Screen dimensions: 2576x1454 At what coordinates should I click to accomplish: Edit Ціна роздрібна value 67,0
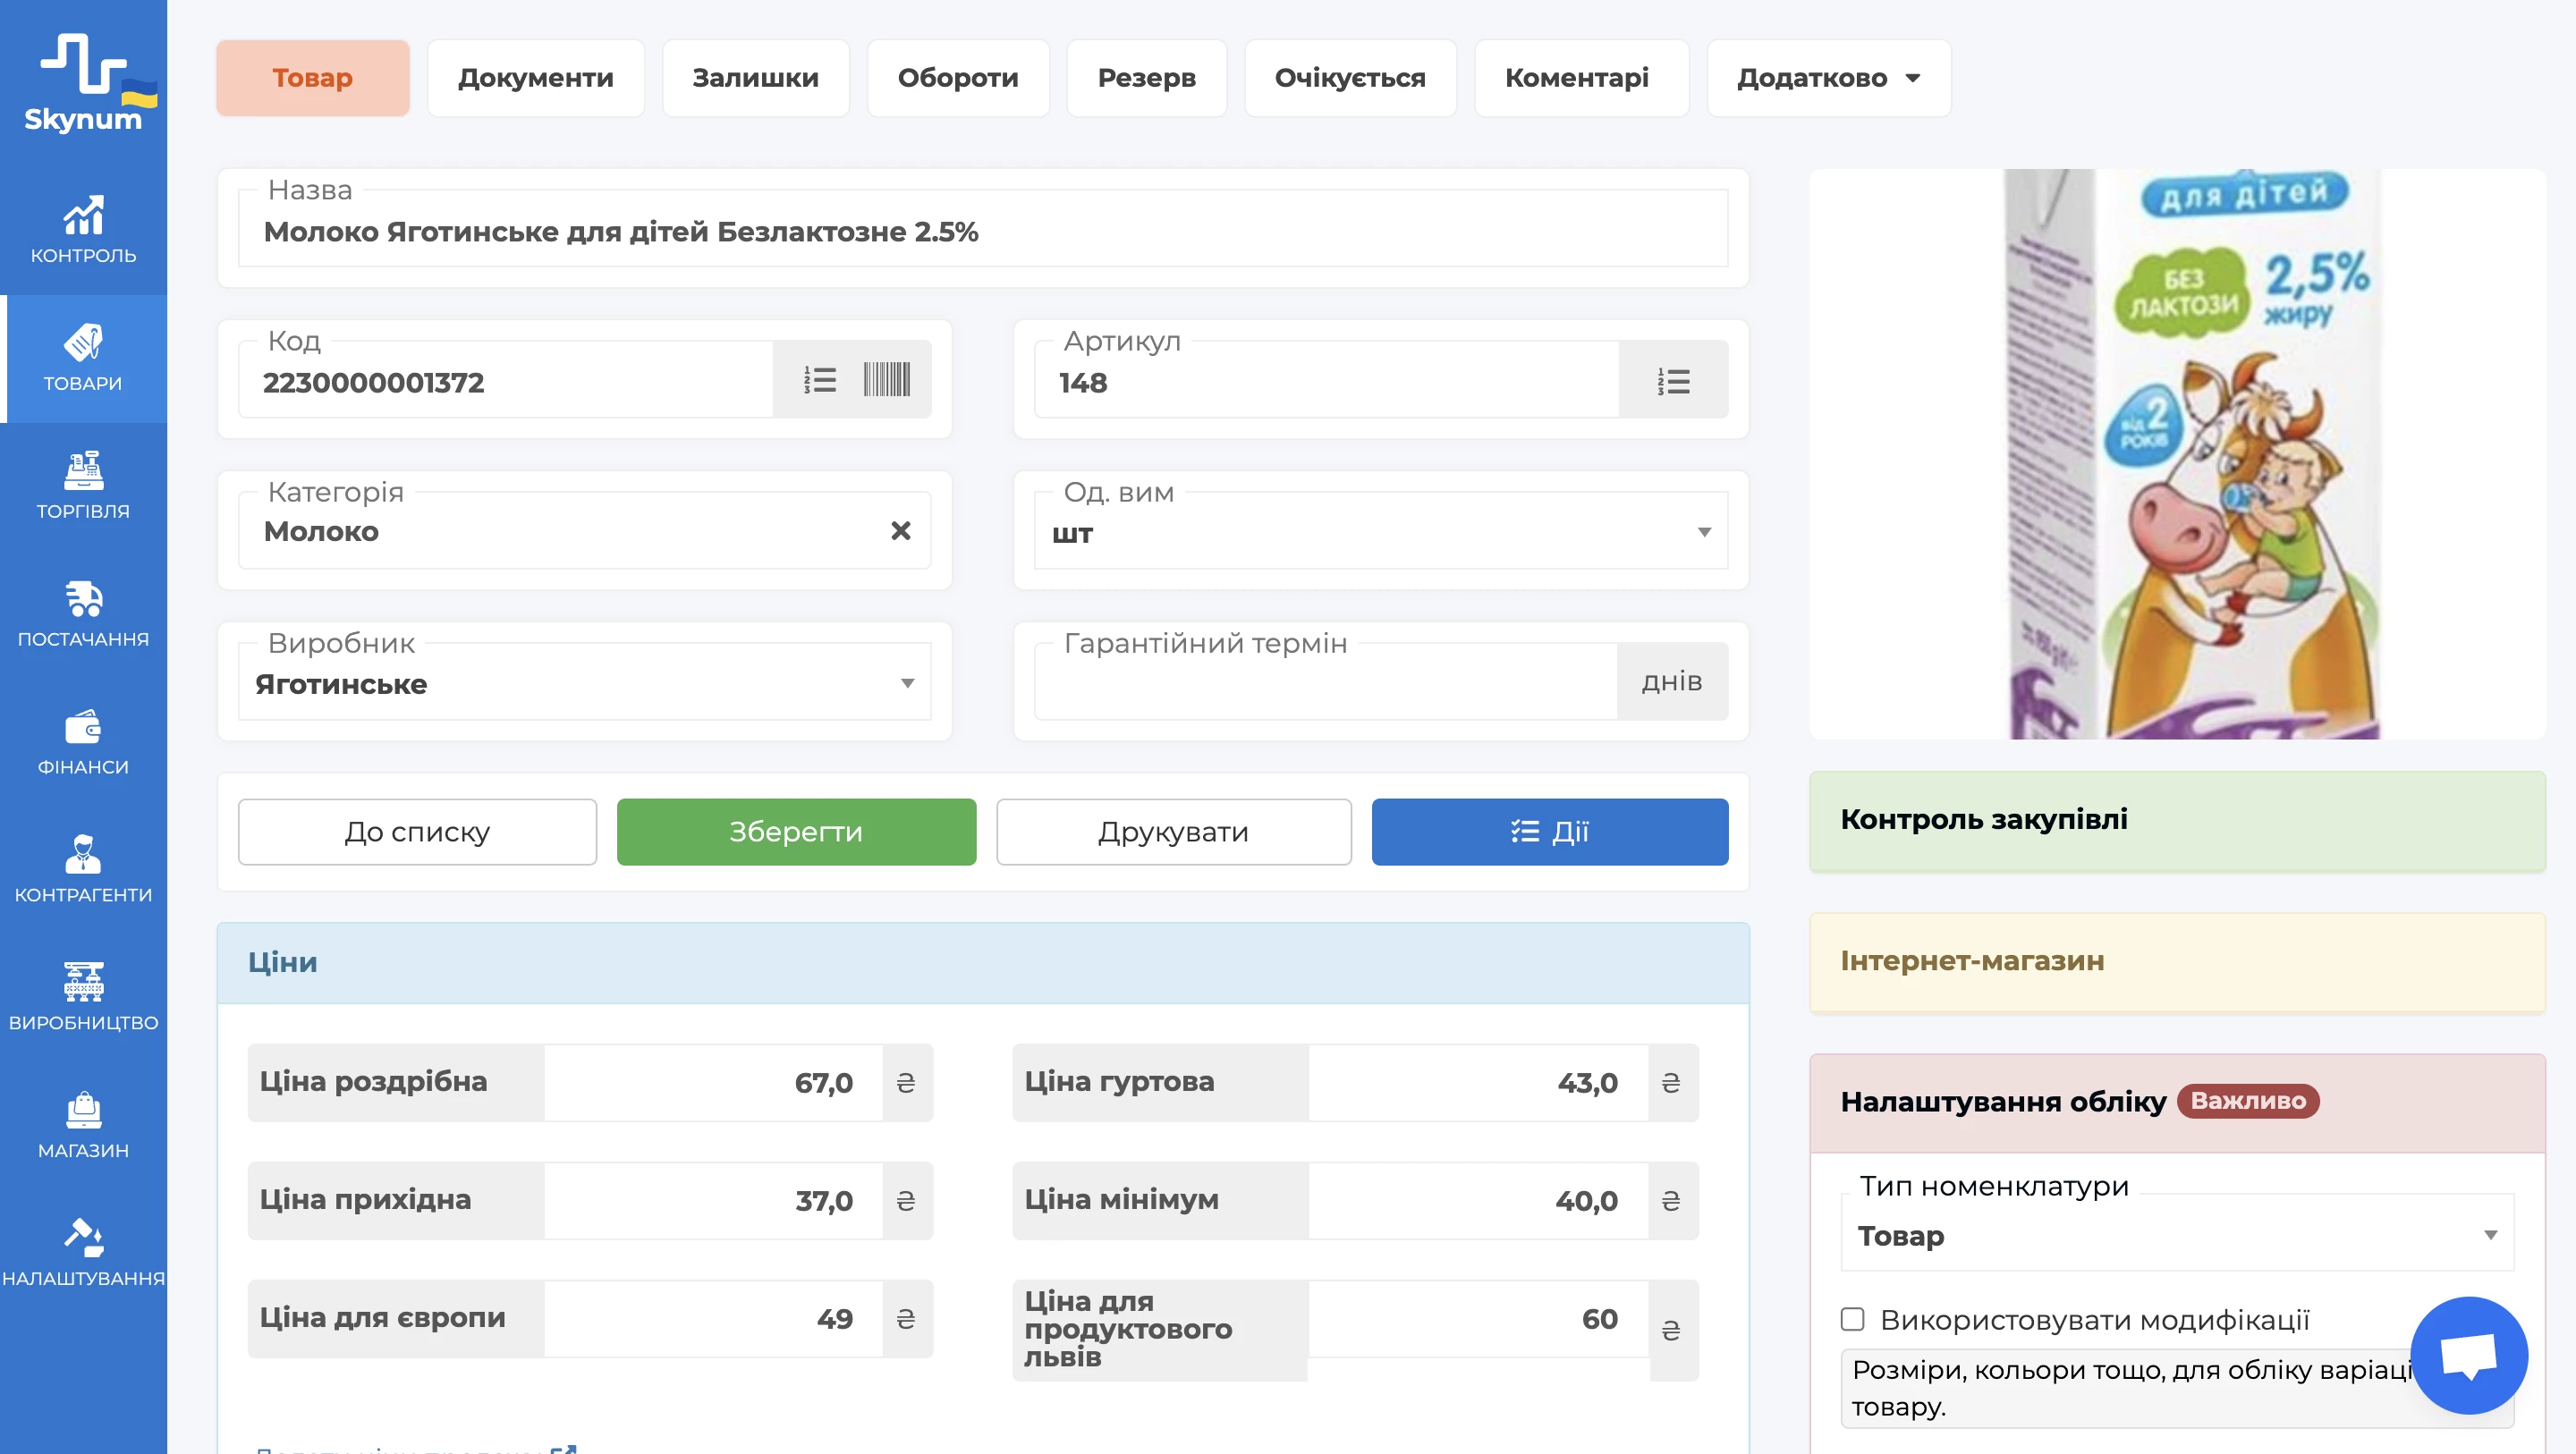point(713,1083)
